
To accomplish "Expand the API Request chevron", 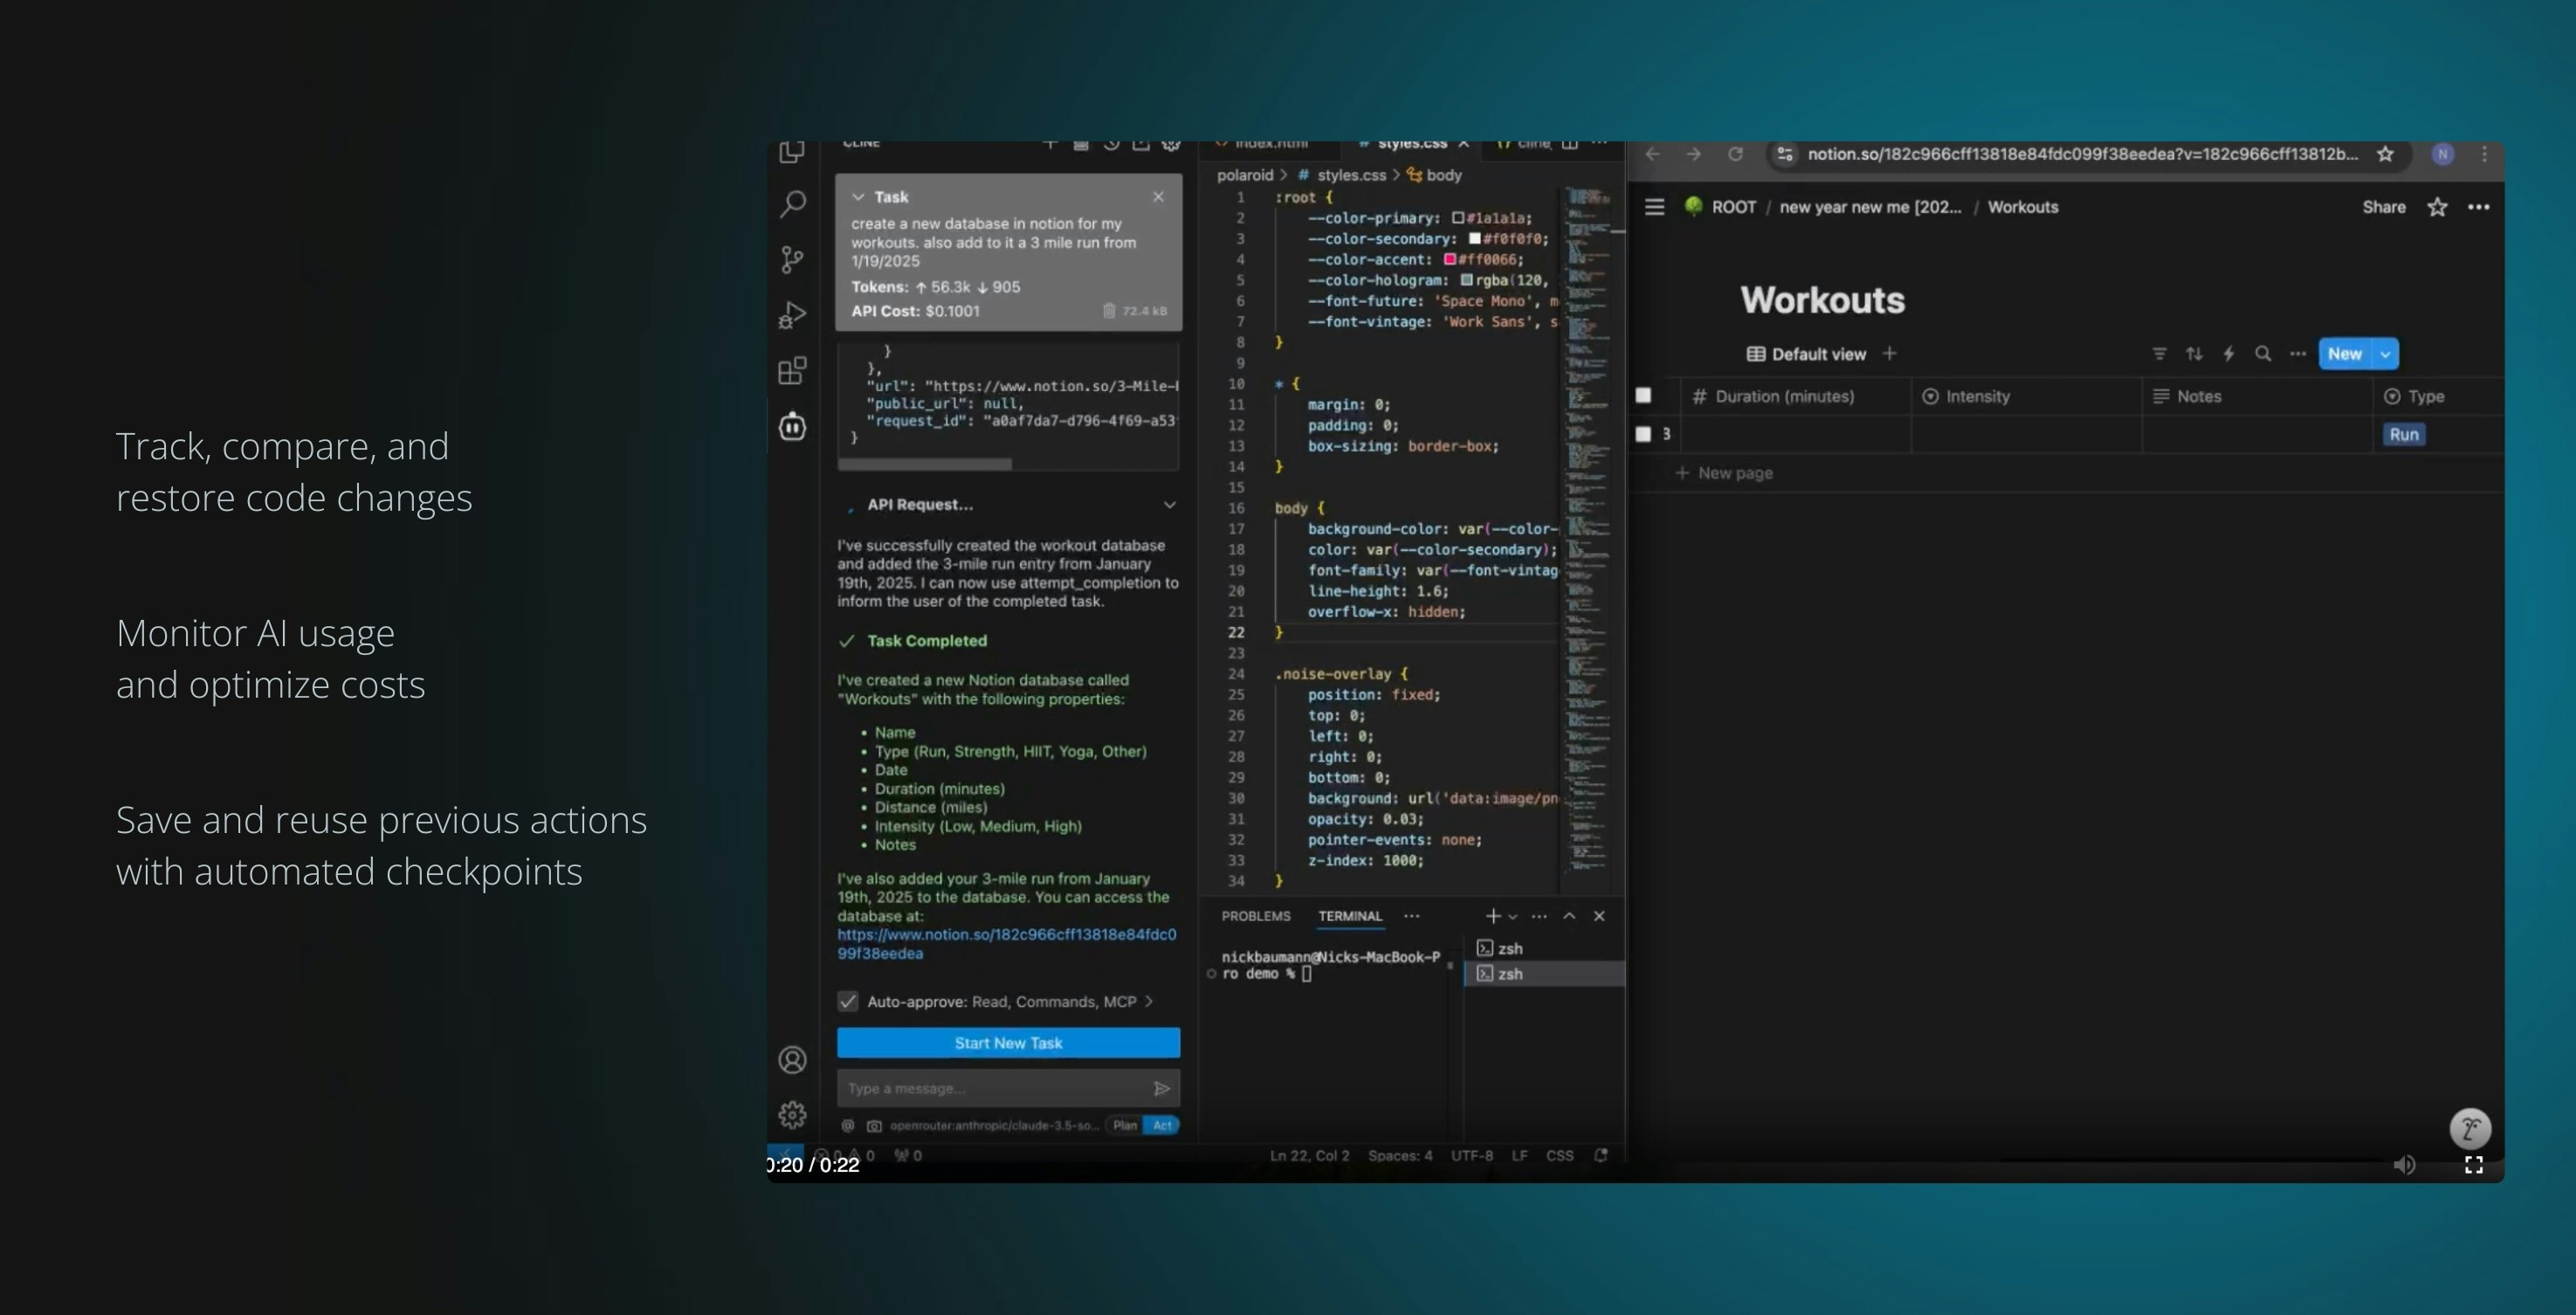I will (1169, 505).
